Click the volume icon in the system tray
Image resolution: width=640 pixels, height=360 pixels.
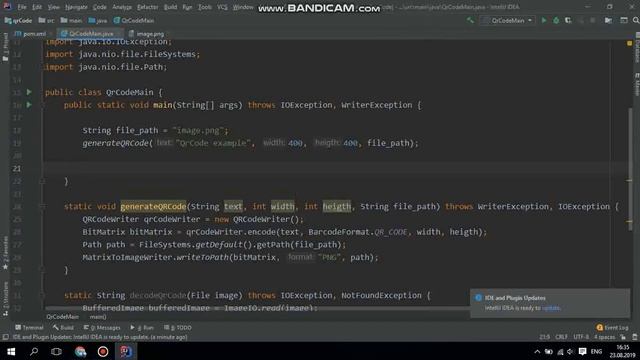(571, 351)
